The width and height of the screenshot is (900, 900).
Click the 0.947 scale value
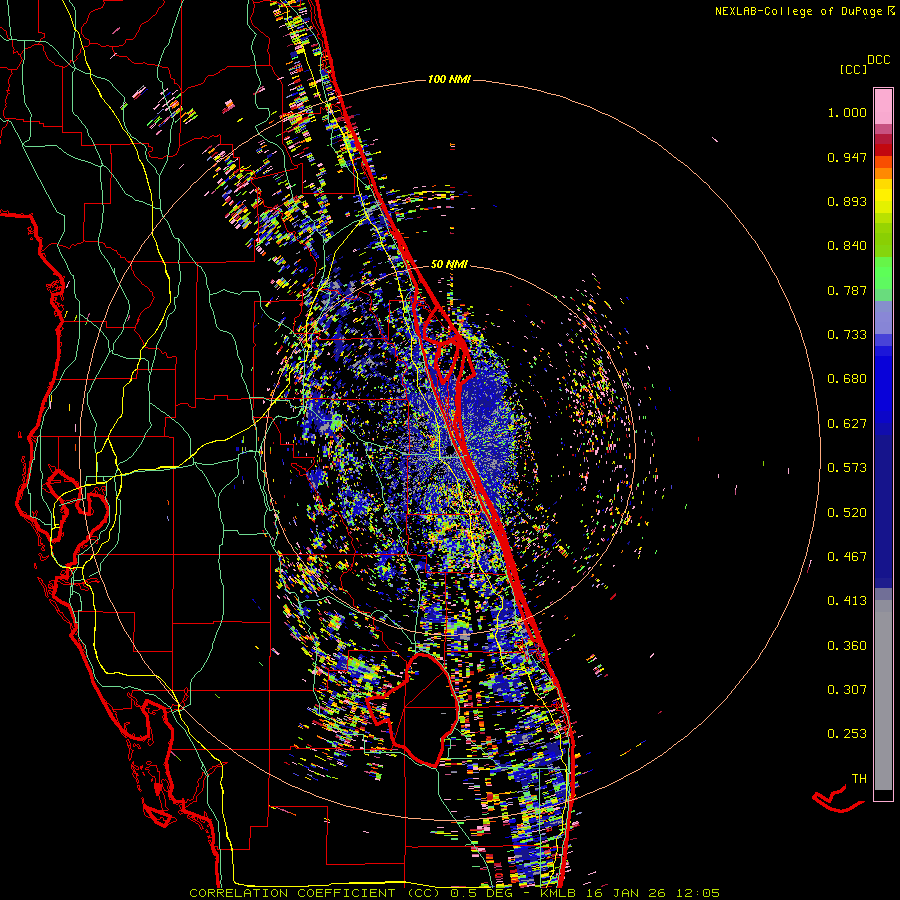click(x=847, y=157)
